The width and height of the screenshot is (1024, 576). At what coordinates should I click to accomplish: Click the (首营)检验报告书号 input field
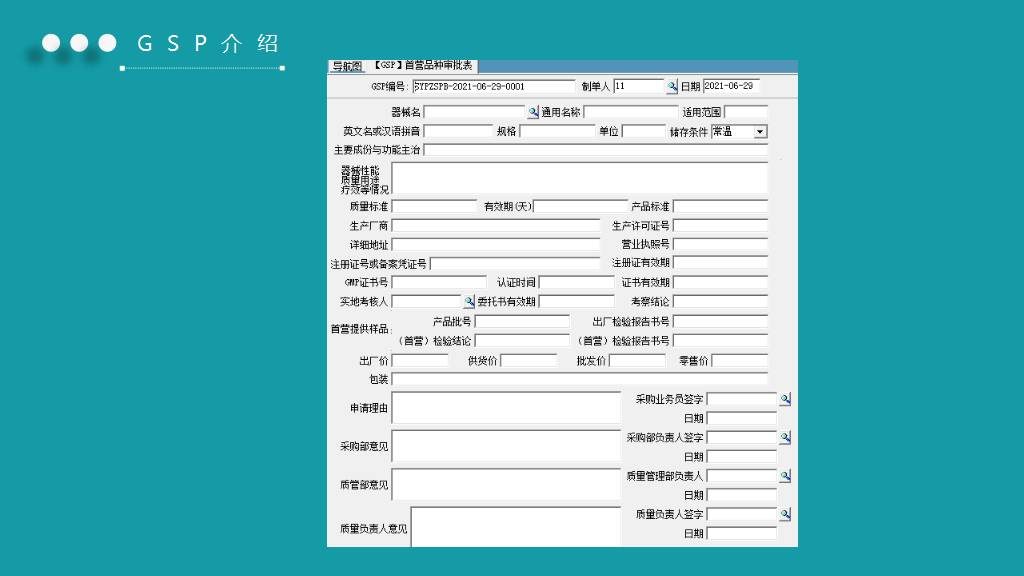click(x=720, y=341)
